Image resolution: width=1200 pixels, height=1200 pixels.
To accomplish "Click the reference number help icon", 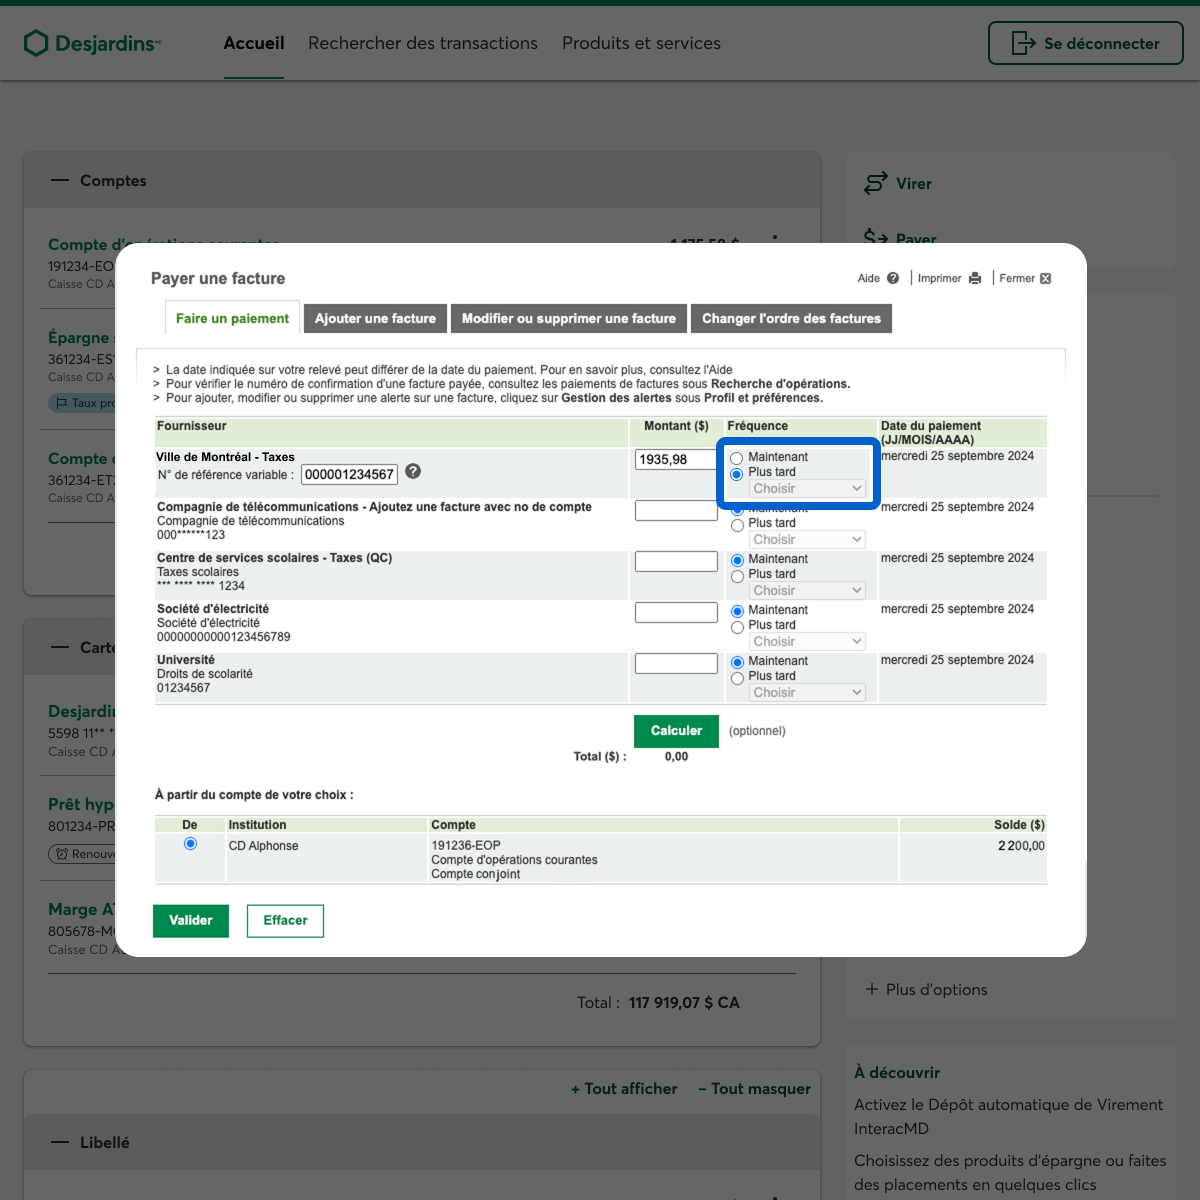I will tap(413, 472).
